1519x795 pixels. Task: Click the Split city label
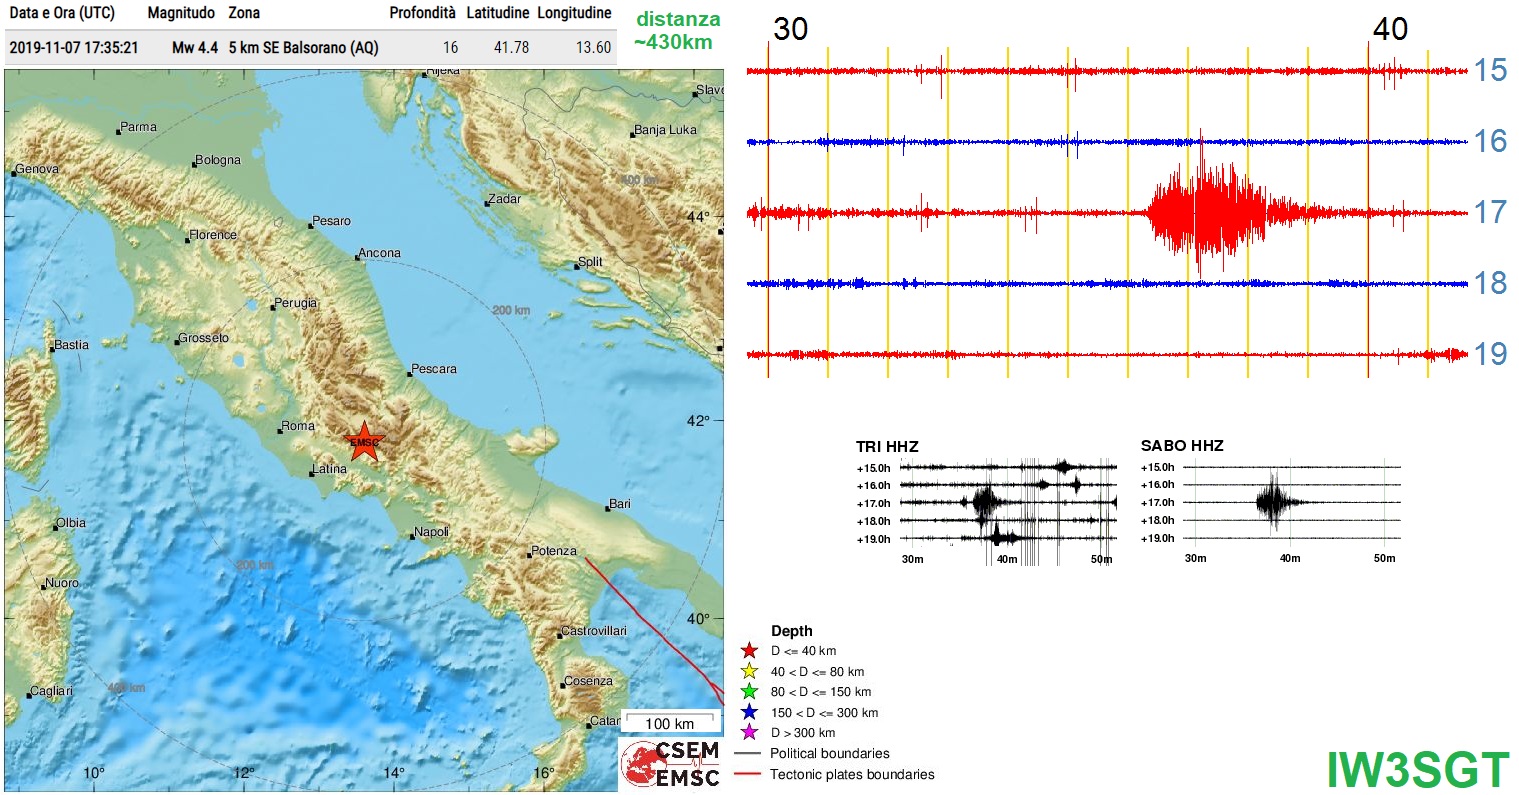coord(590,262)
